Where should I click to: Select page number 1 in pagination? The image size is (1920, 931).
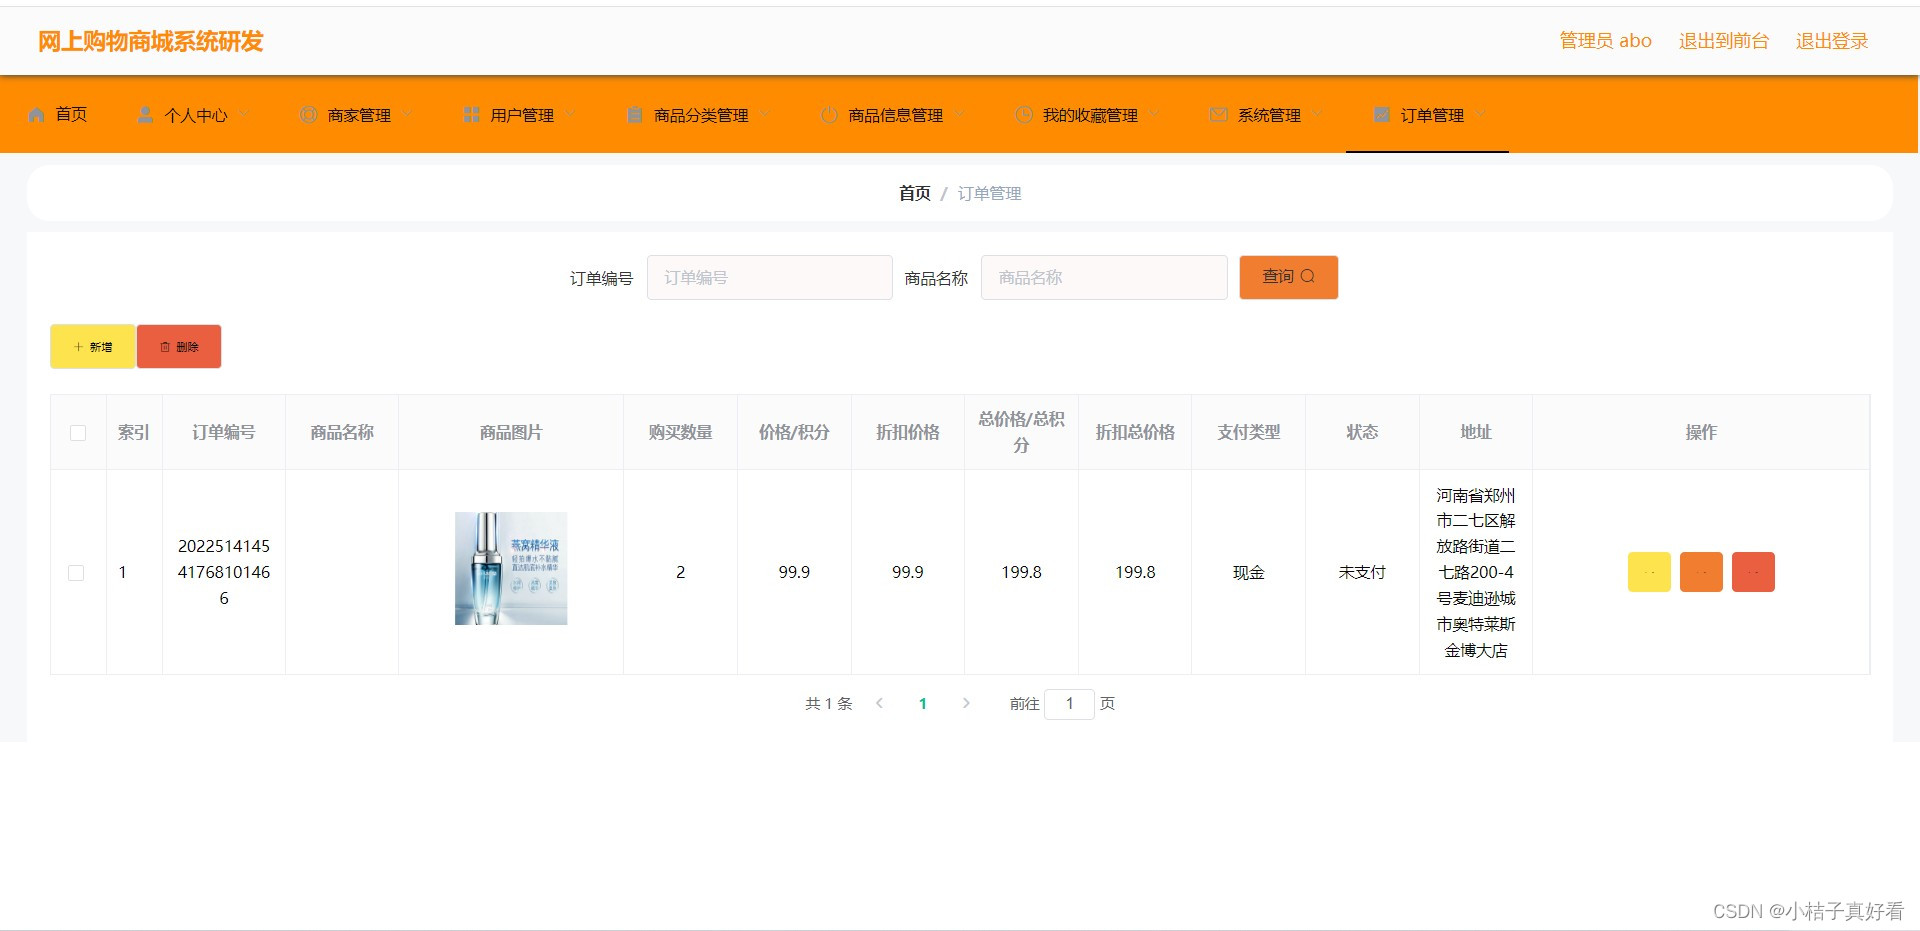[x=923, y=703]
